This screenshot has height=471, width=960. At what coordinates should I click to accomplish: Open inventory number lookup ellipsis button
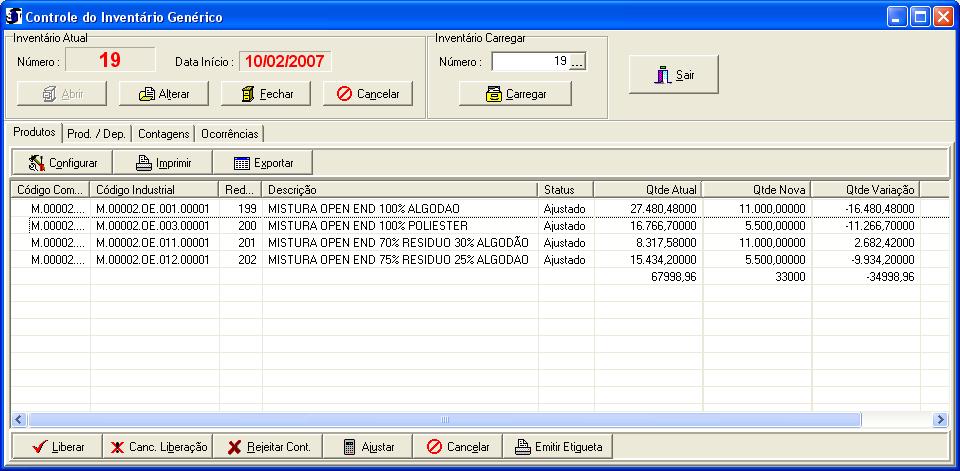click(x=577, y=62)
